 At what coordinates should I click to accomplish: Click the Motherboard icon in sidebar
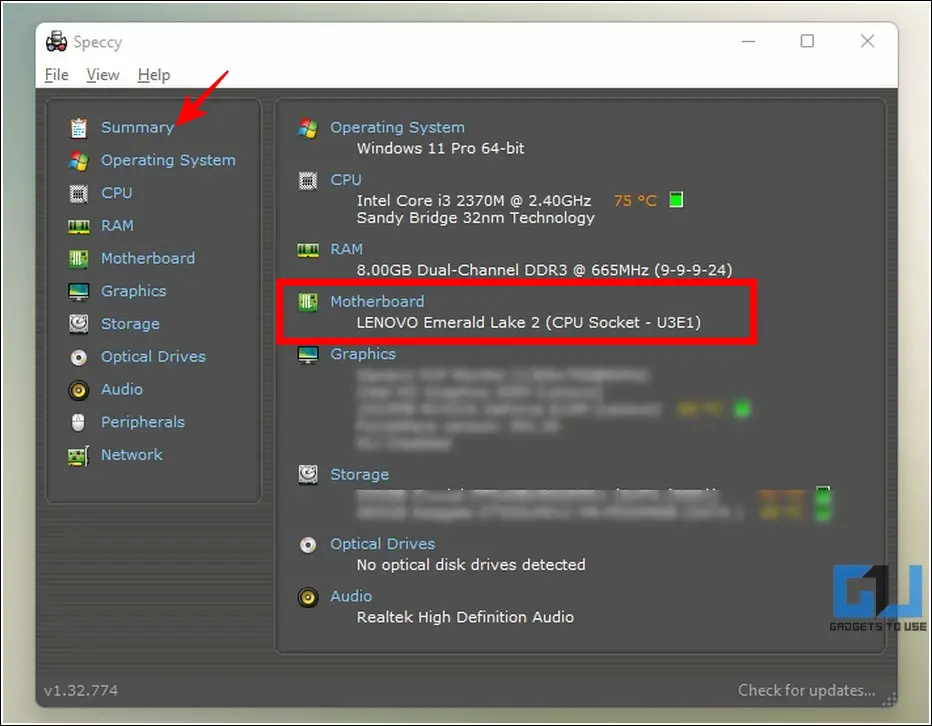(78, 259)
